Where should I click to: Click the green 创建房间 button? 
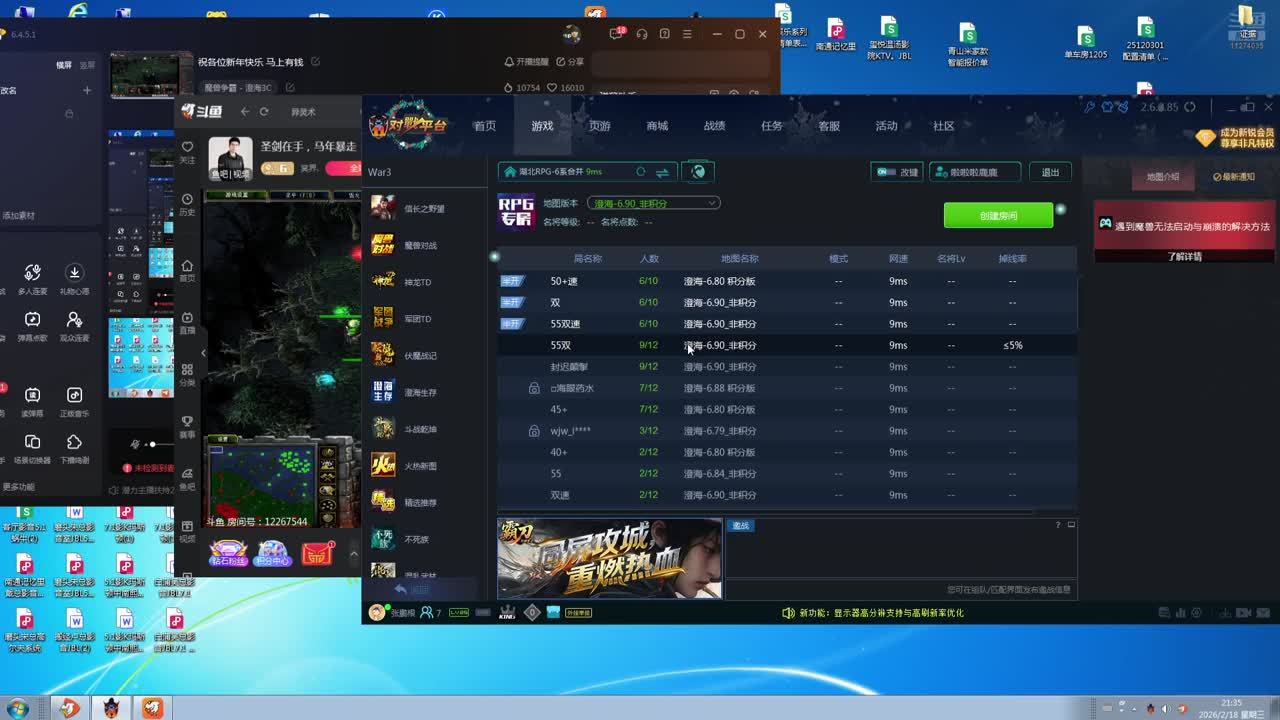point(998,216)
